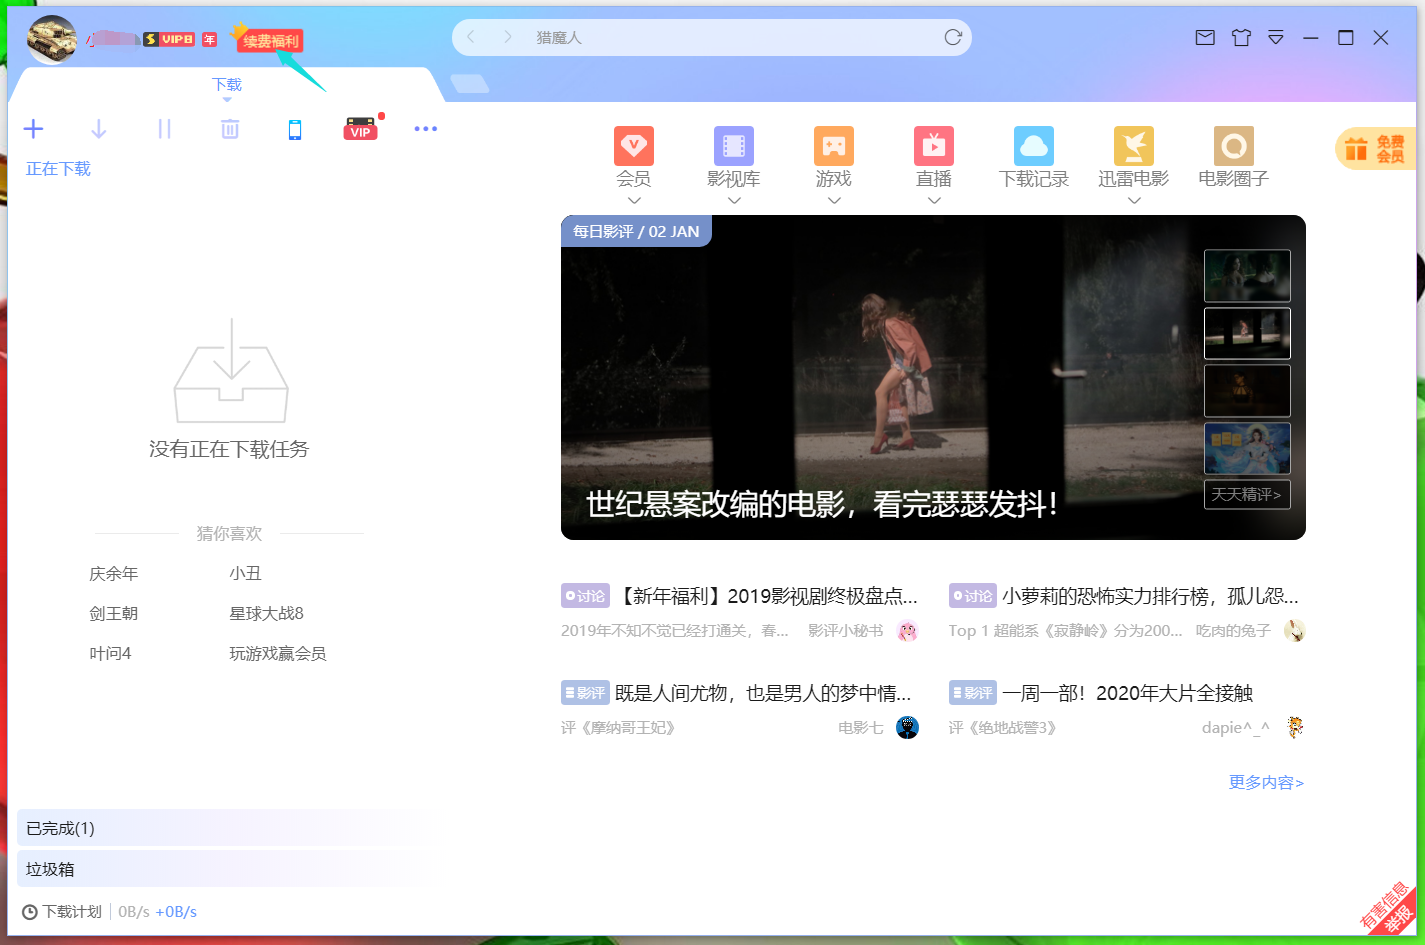Open 更多内容 for additional articles

click(x=1265, y=782)
